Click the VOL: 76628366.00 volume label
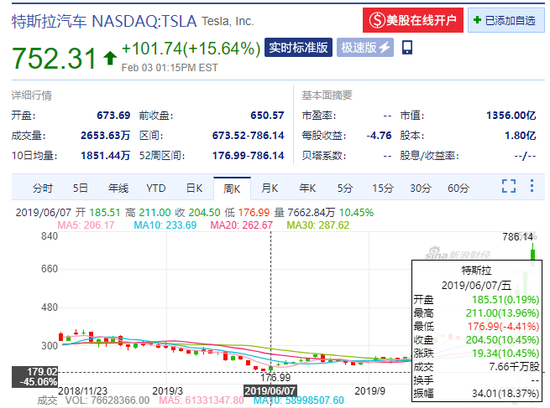The image size is (550, 408). pos(107,400)
